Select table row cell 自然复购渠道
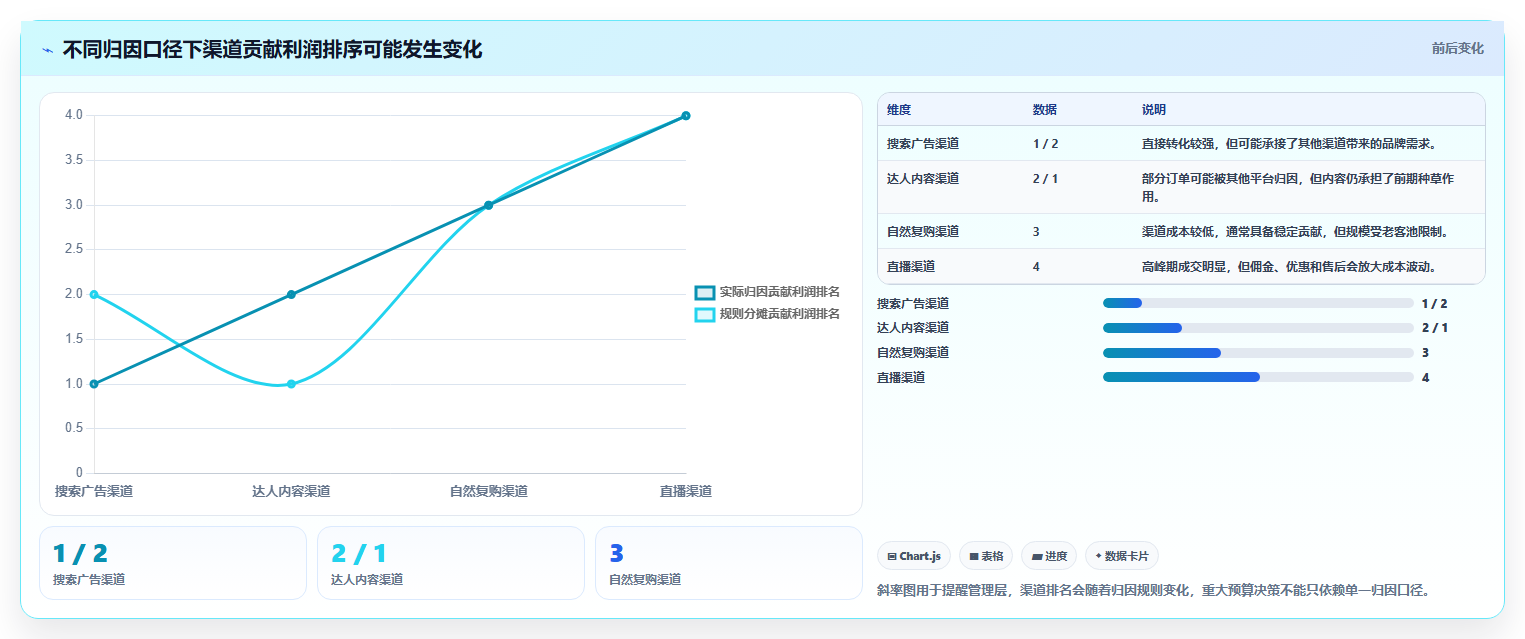The height and width of the screenshot is (639, 1525). (x=923, y=231)
